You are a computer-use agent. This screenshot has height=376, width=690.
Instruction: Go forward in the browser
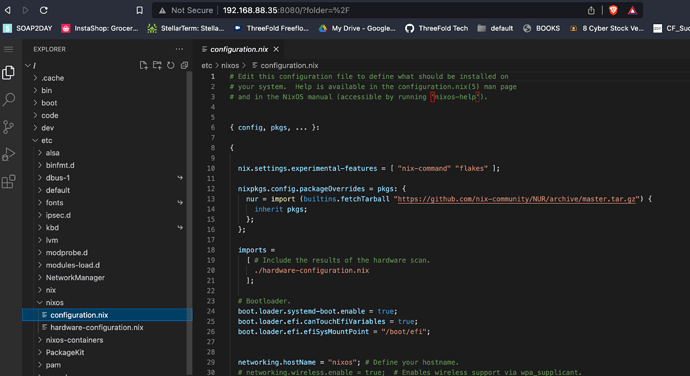pos(26,10)
